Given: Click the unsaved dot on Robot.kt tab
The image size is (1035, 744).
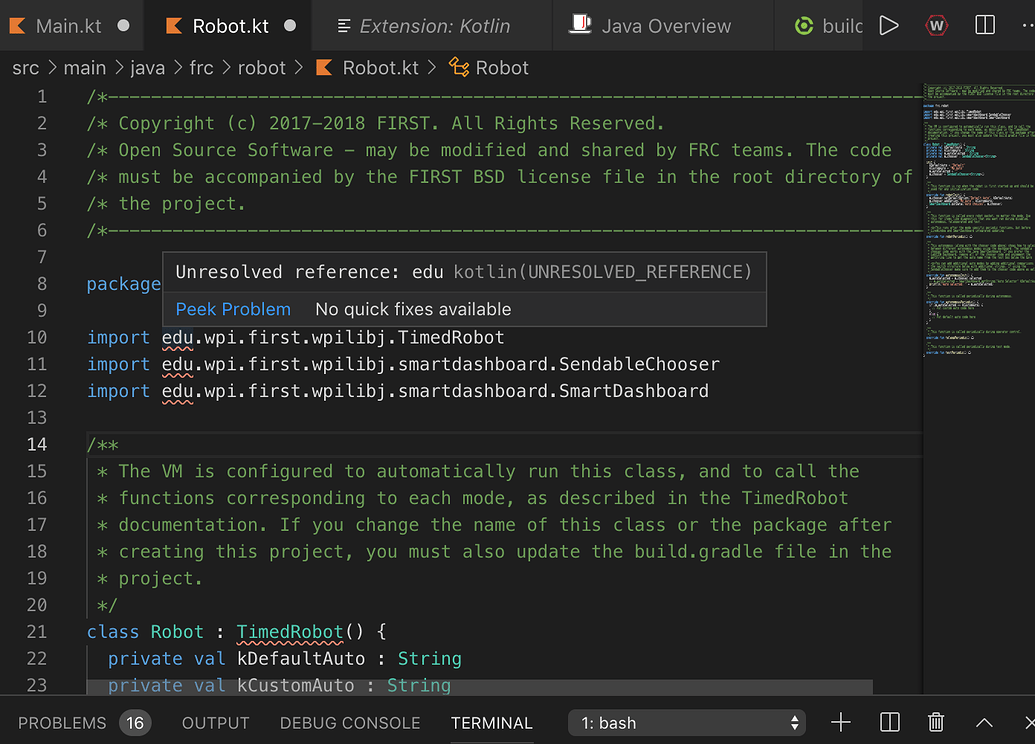Looking at the screenshot, I should [290, 26].
